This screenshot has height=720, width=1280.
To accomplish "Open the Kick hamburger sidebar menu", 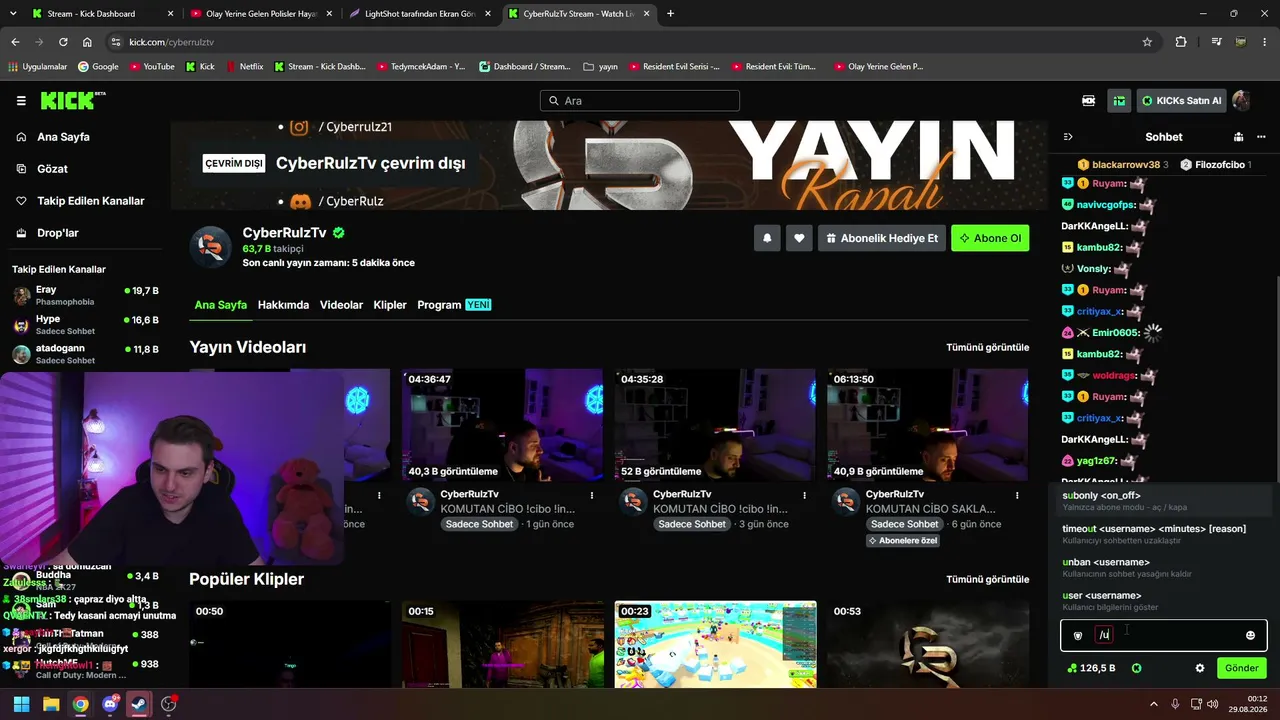I will [x=21, y=101].
